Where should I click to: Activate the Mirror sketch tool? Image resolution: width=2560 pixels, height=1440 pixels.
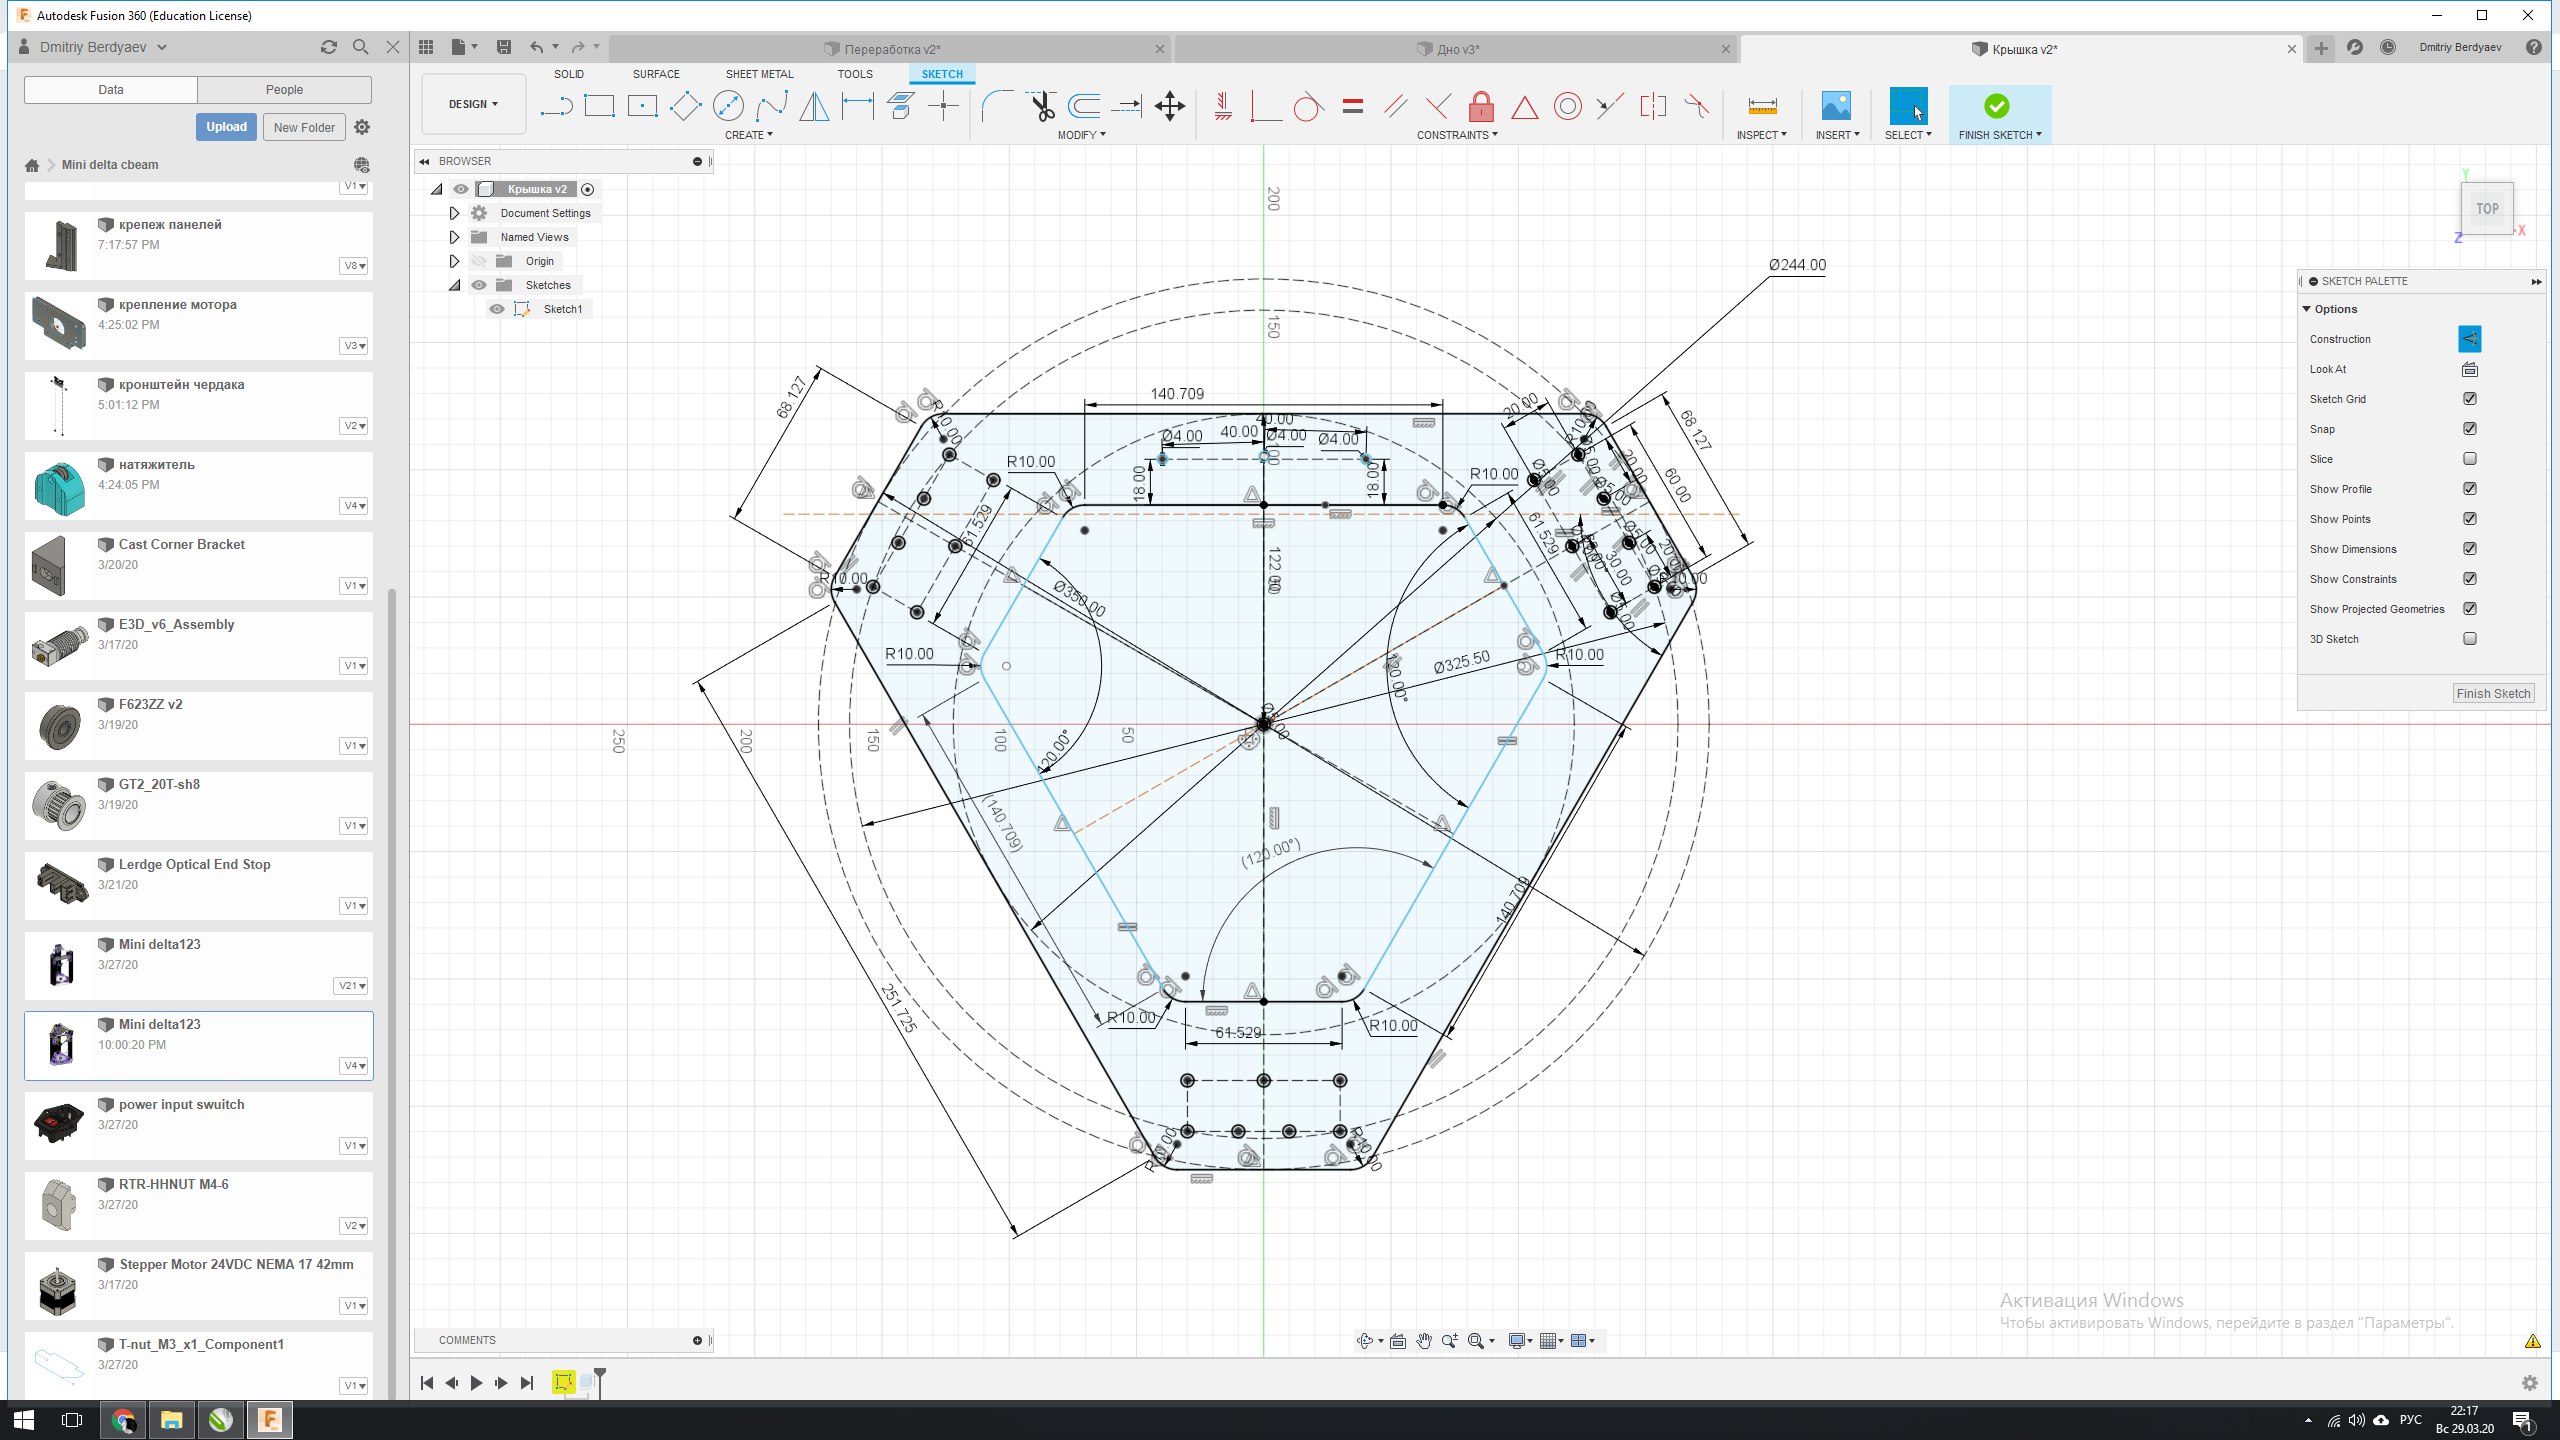click(x=814, y=106)
